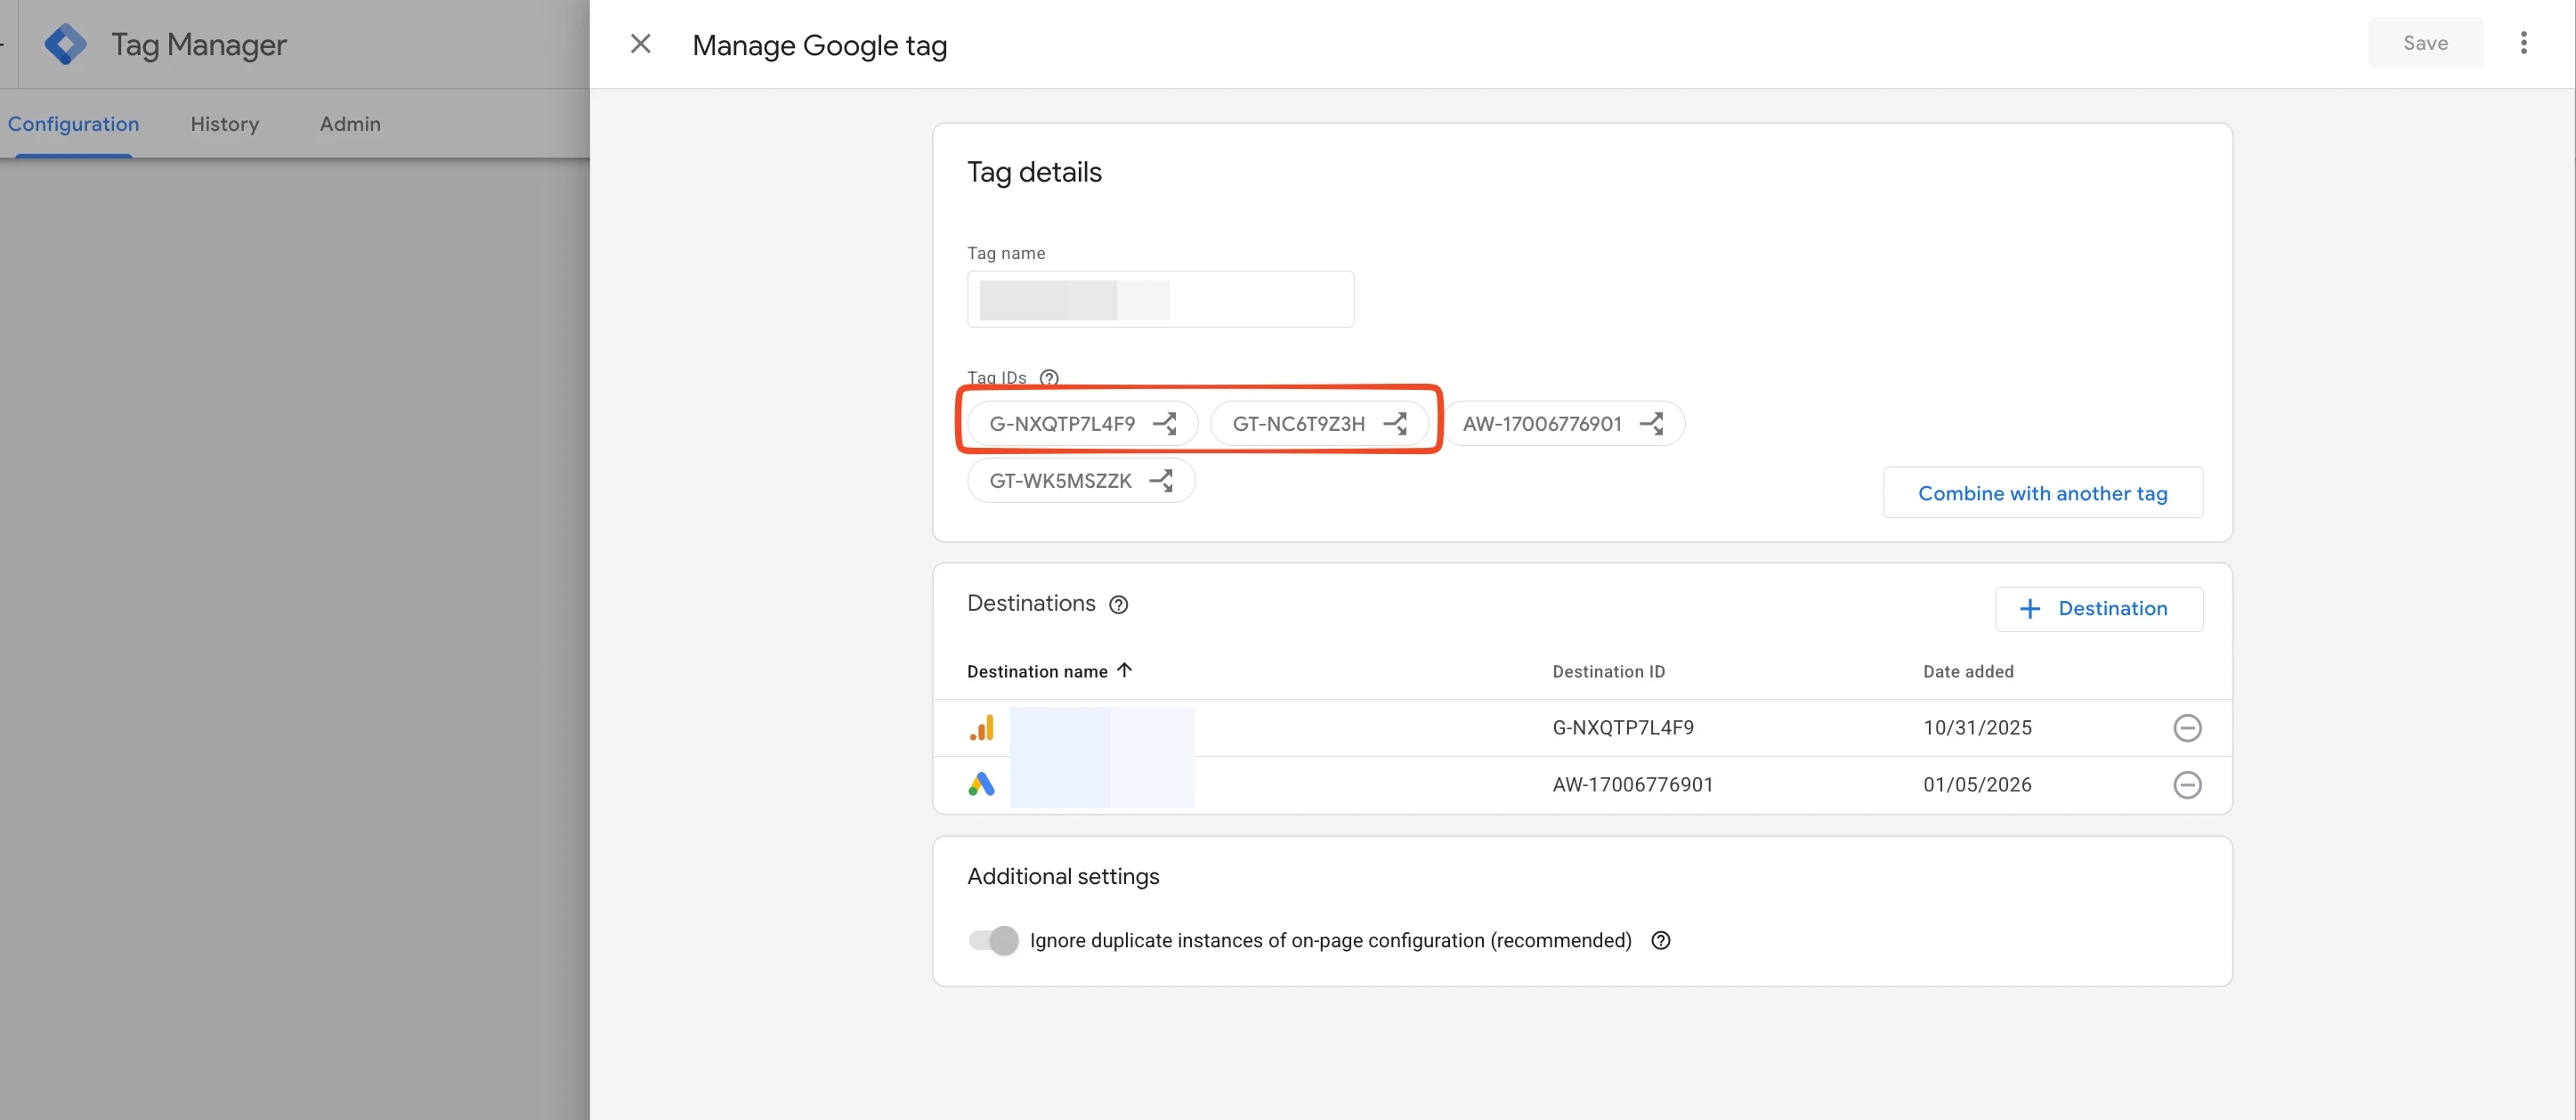Screen dimensions: 2576x1120
Task: Click the Google Ads destination icon
Action: coord(982,785)
